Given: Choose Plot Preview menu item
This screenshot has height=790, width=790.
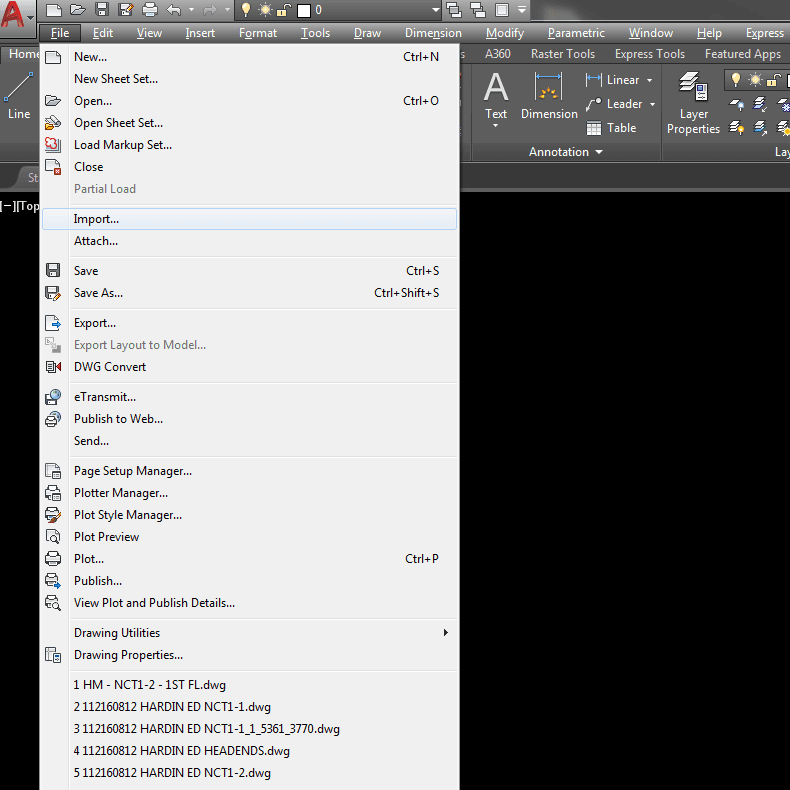Looking at the screenshot, I should tap(249, 537).
